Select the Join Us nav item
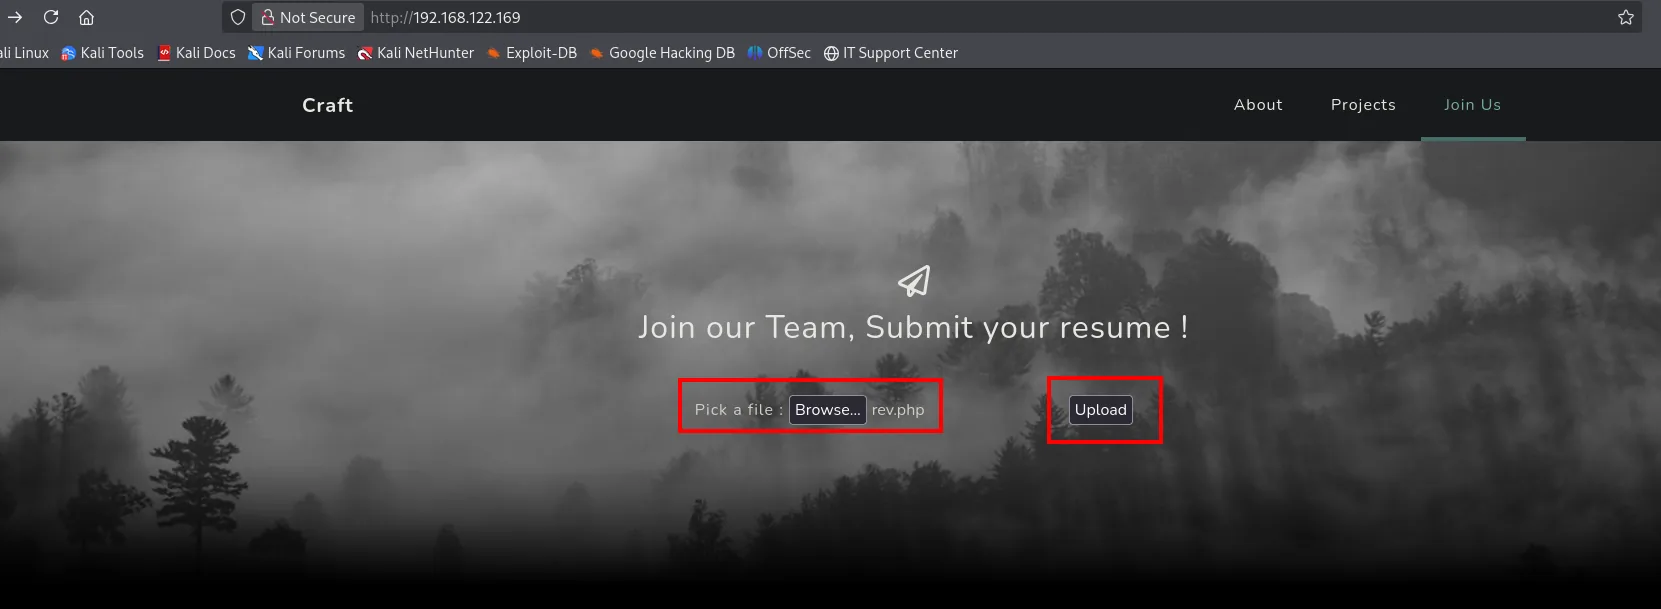This screenshot has width=1661, height=609. click(1473, 105)
